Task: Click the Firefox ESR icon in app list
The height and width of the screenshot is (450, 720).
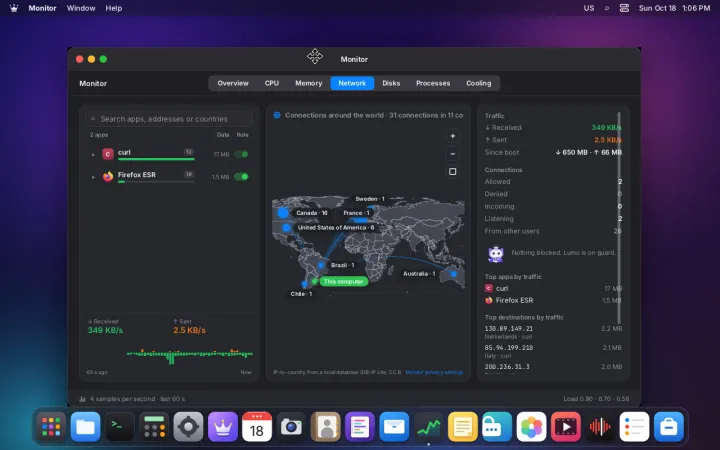Action: [108, 176]
